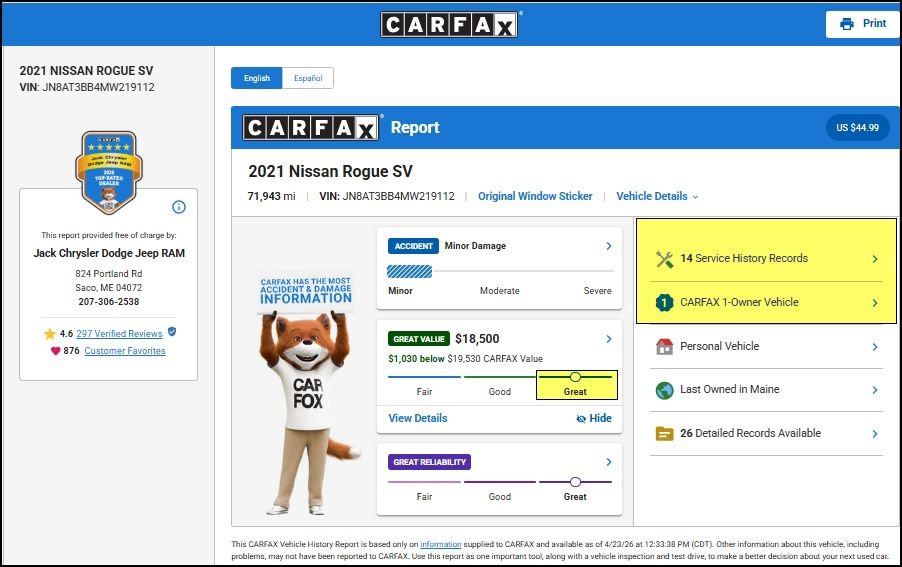The width and height of the screenshot is (902, 567).
Task: Click the 26 Detailed Records Available text
Action: (x=750, y=434)
